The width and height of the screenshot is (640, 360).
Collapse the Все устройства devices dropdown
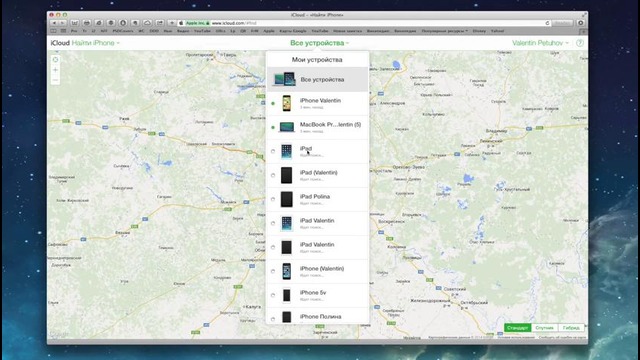(320, 43)
